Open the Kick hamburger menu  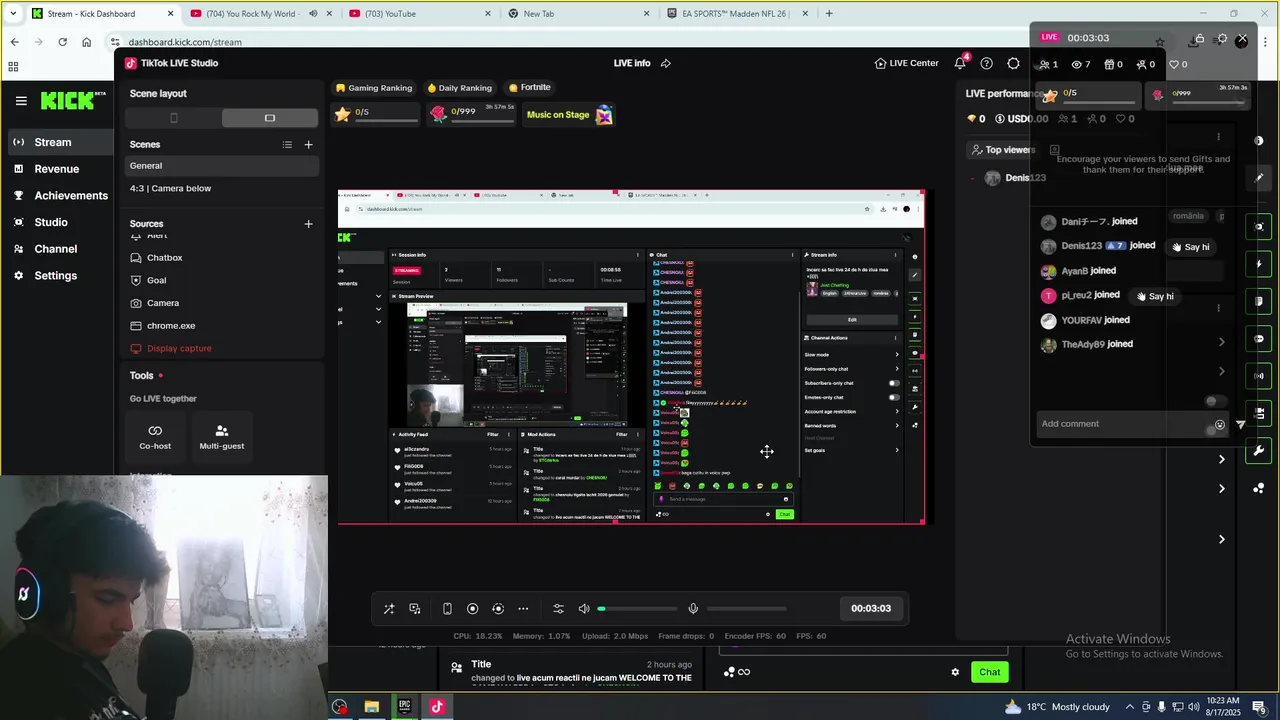[x=21, y=101]
